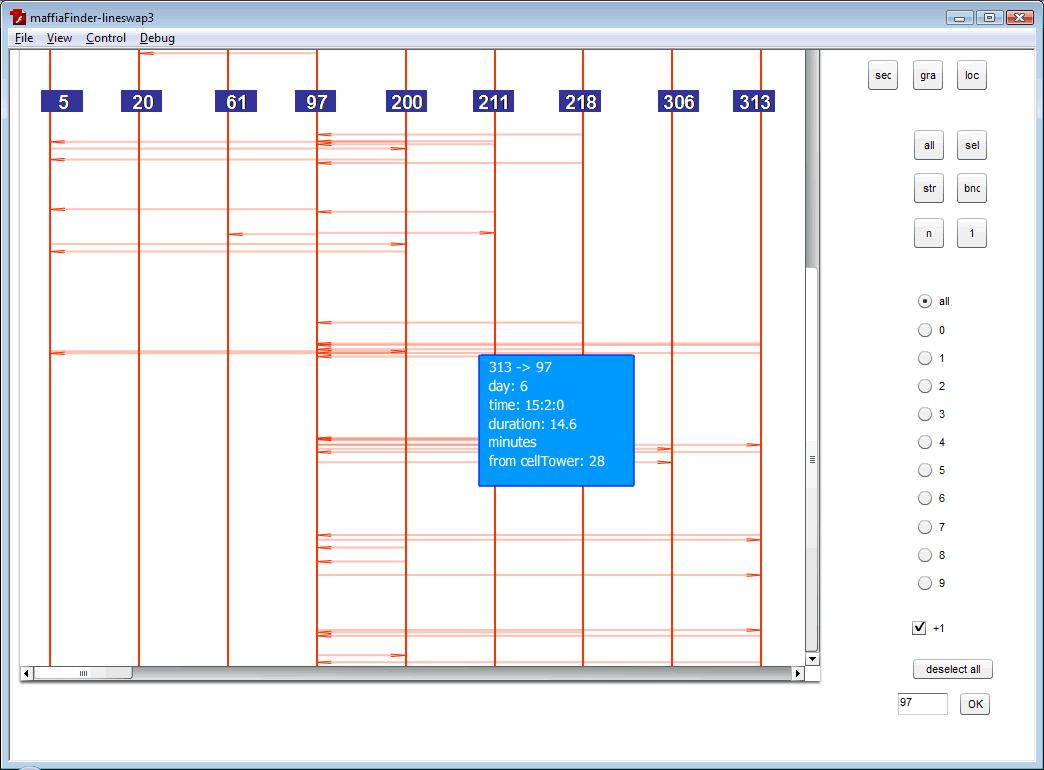Click the sel button
Viewport: 1044px width, 770px height.
[x=971, y=145]
